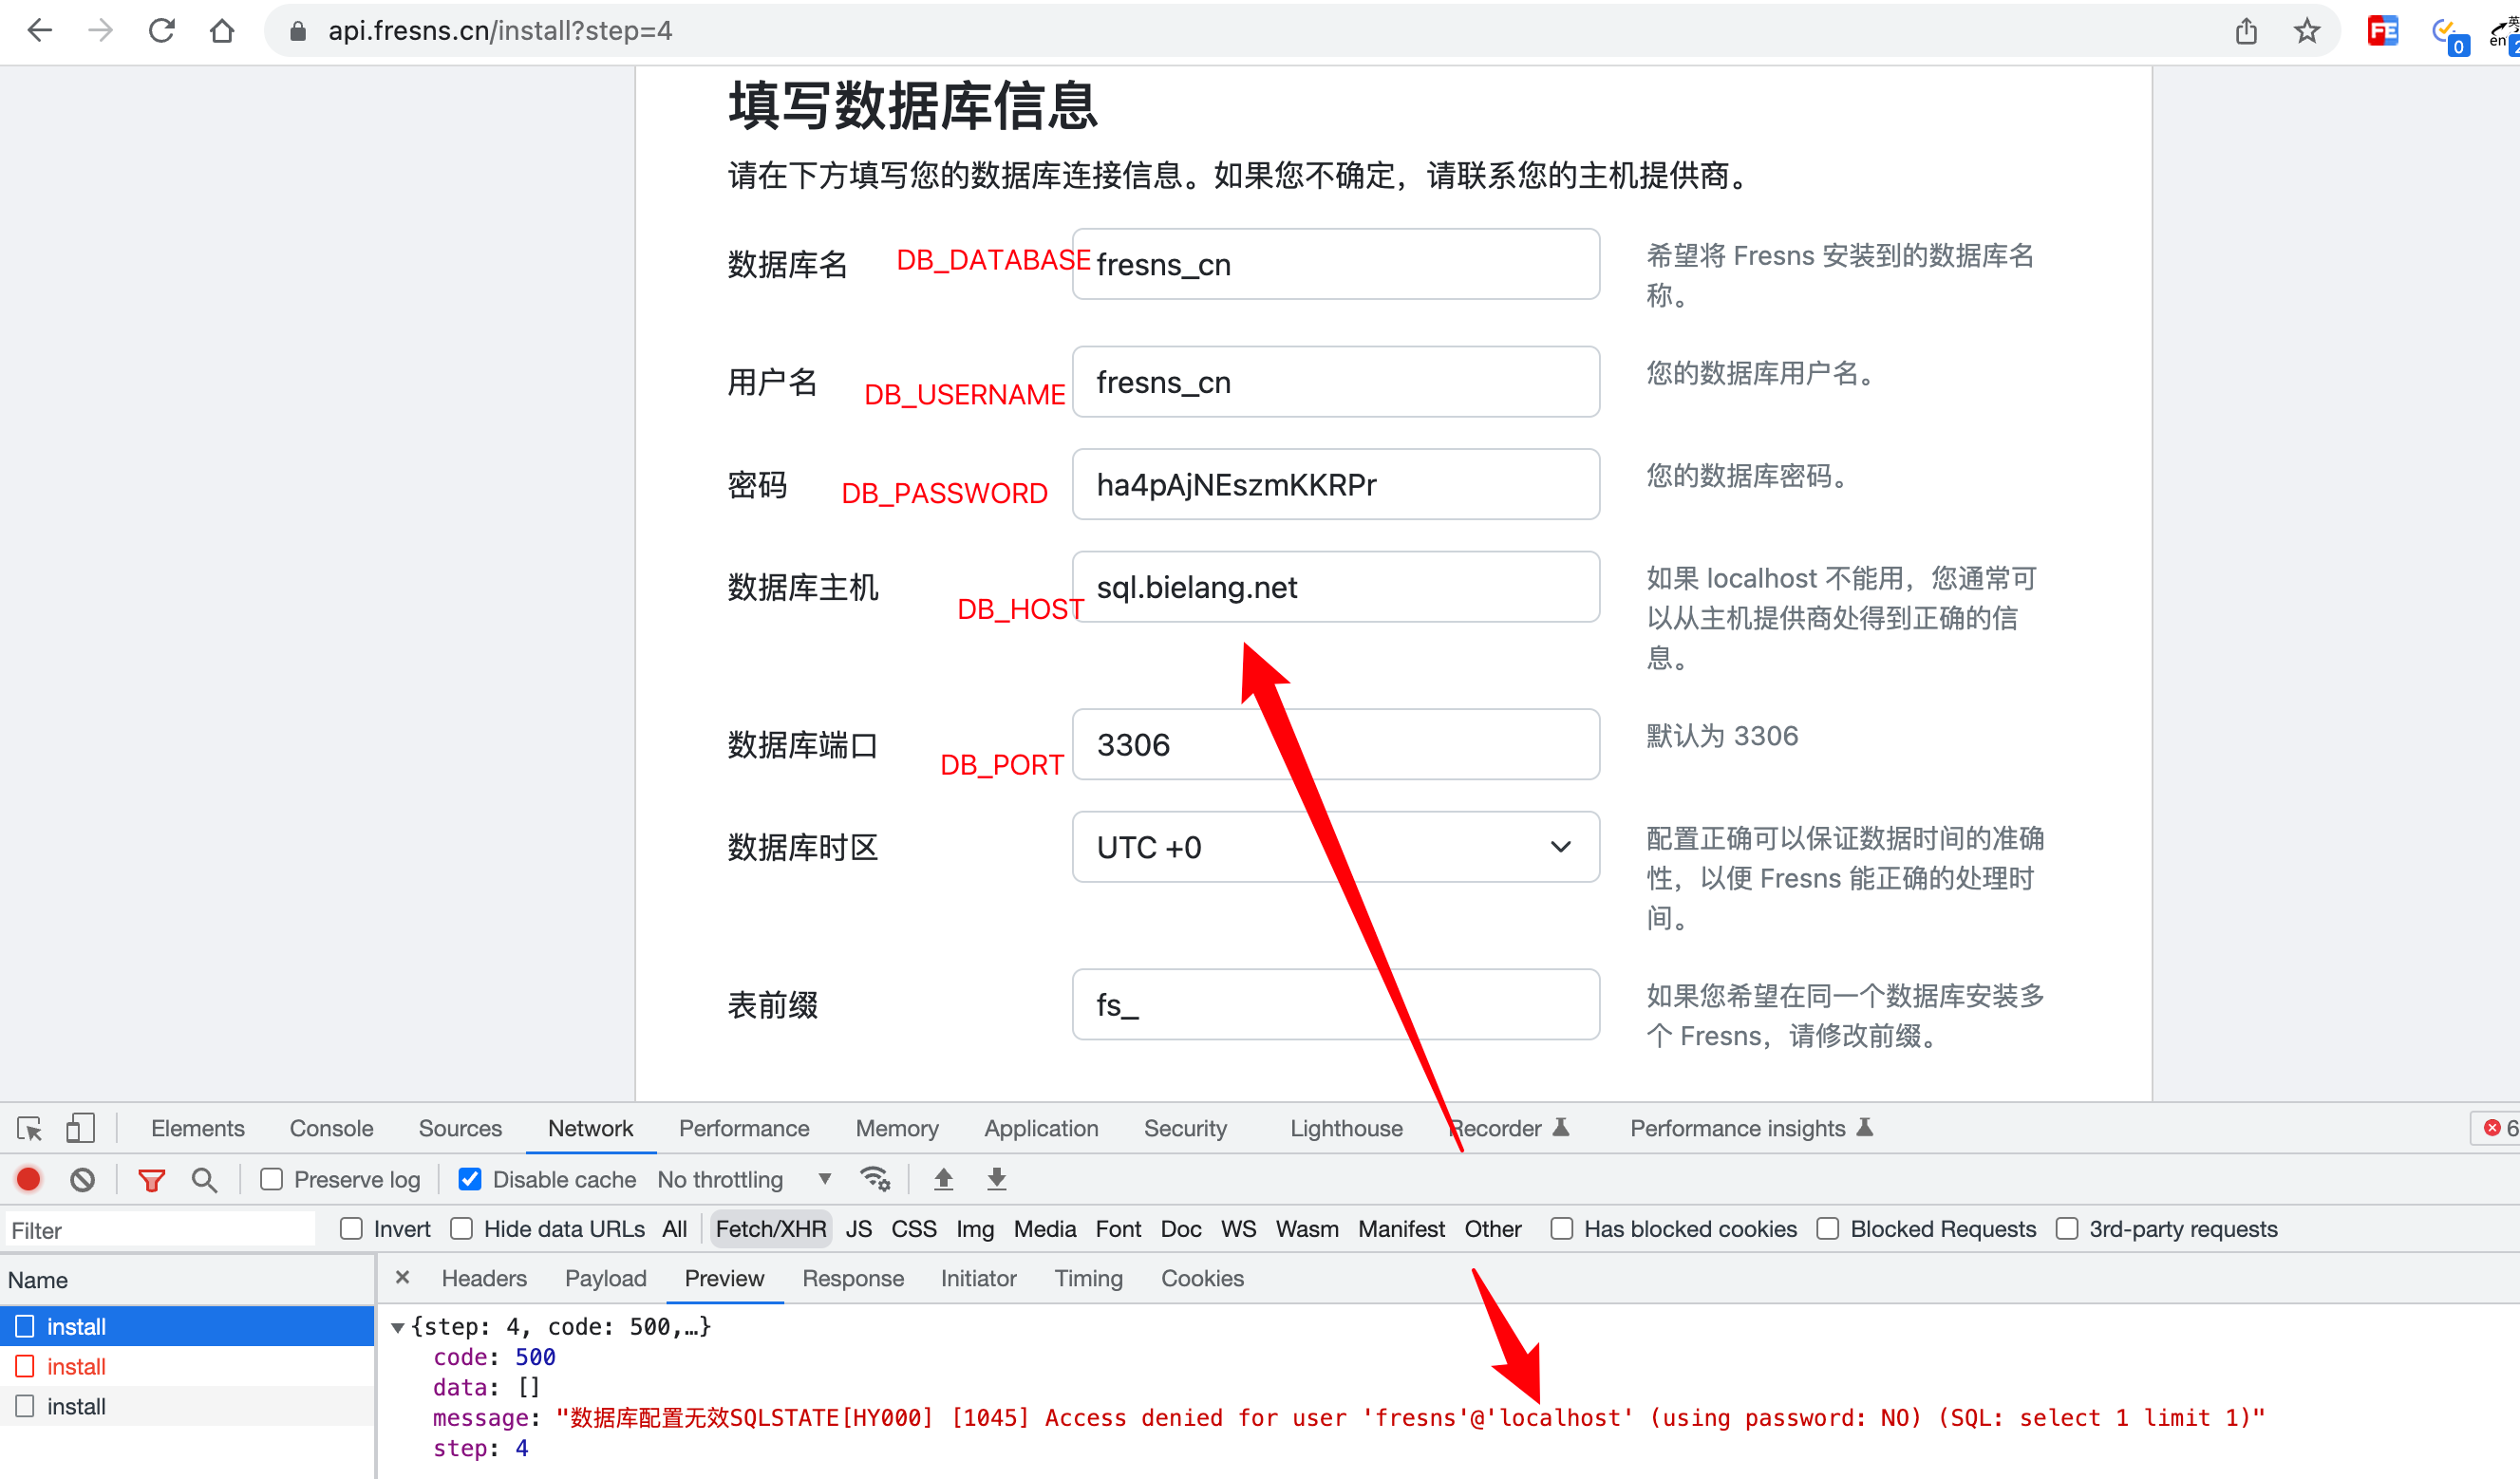Open the Response tab
The width and height of the screenshot is (2520, 1479).
coord(853,1278)
